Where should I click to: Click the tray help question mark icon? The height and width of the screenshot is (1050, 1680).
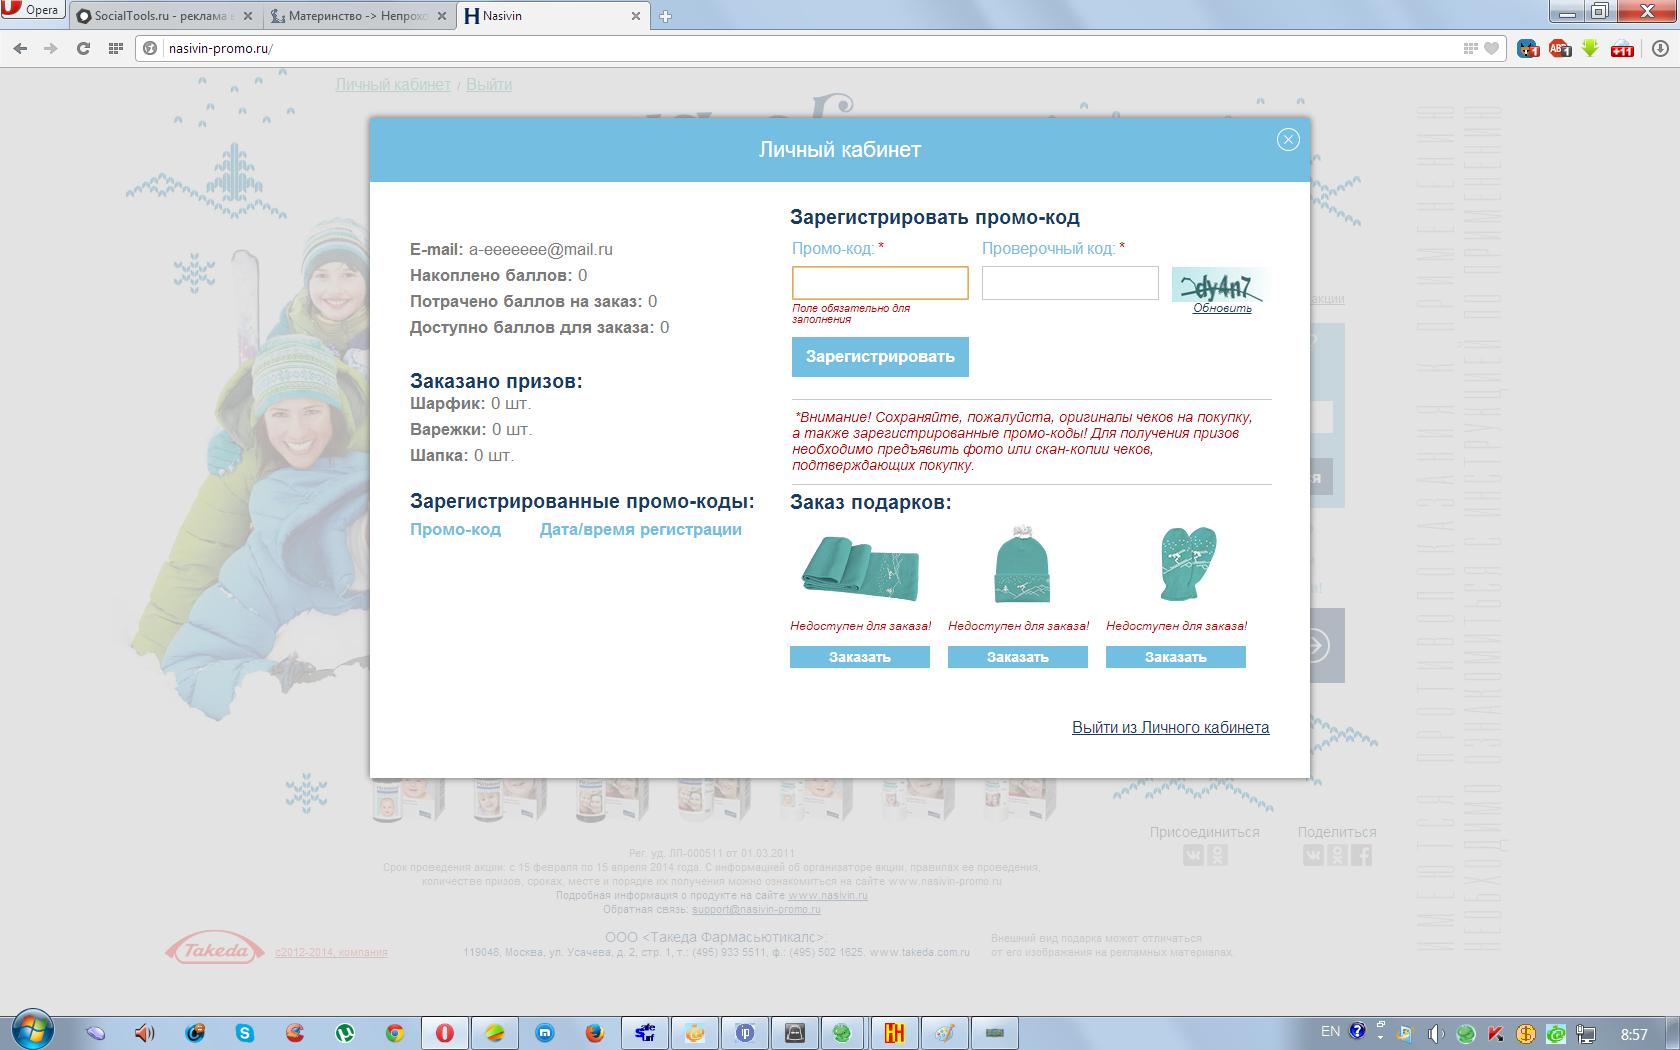(x=1357, y=1031)
